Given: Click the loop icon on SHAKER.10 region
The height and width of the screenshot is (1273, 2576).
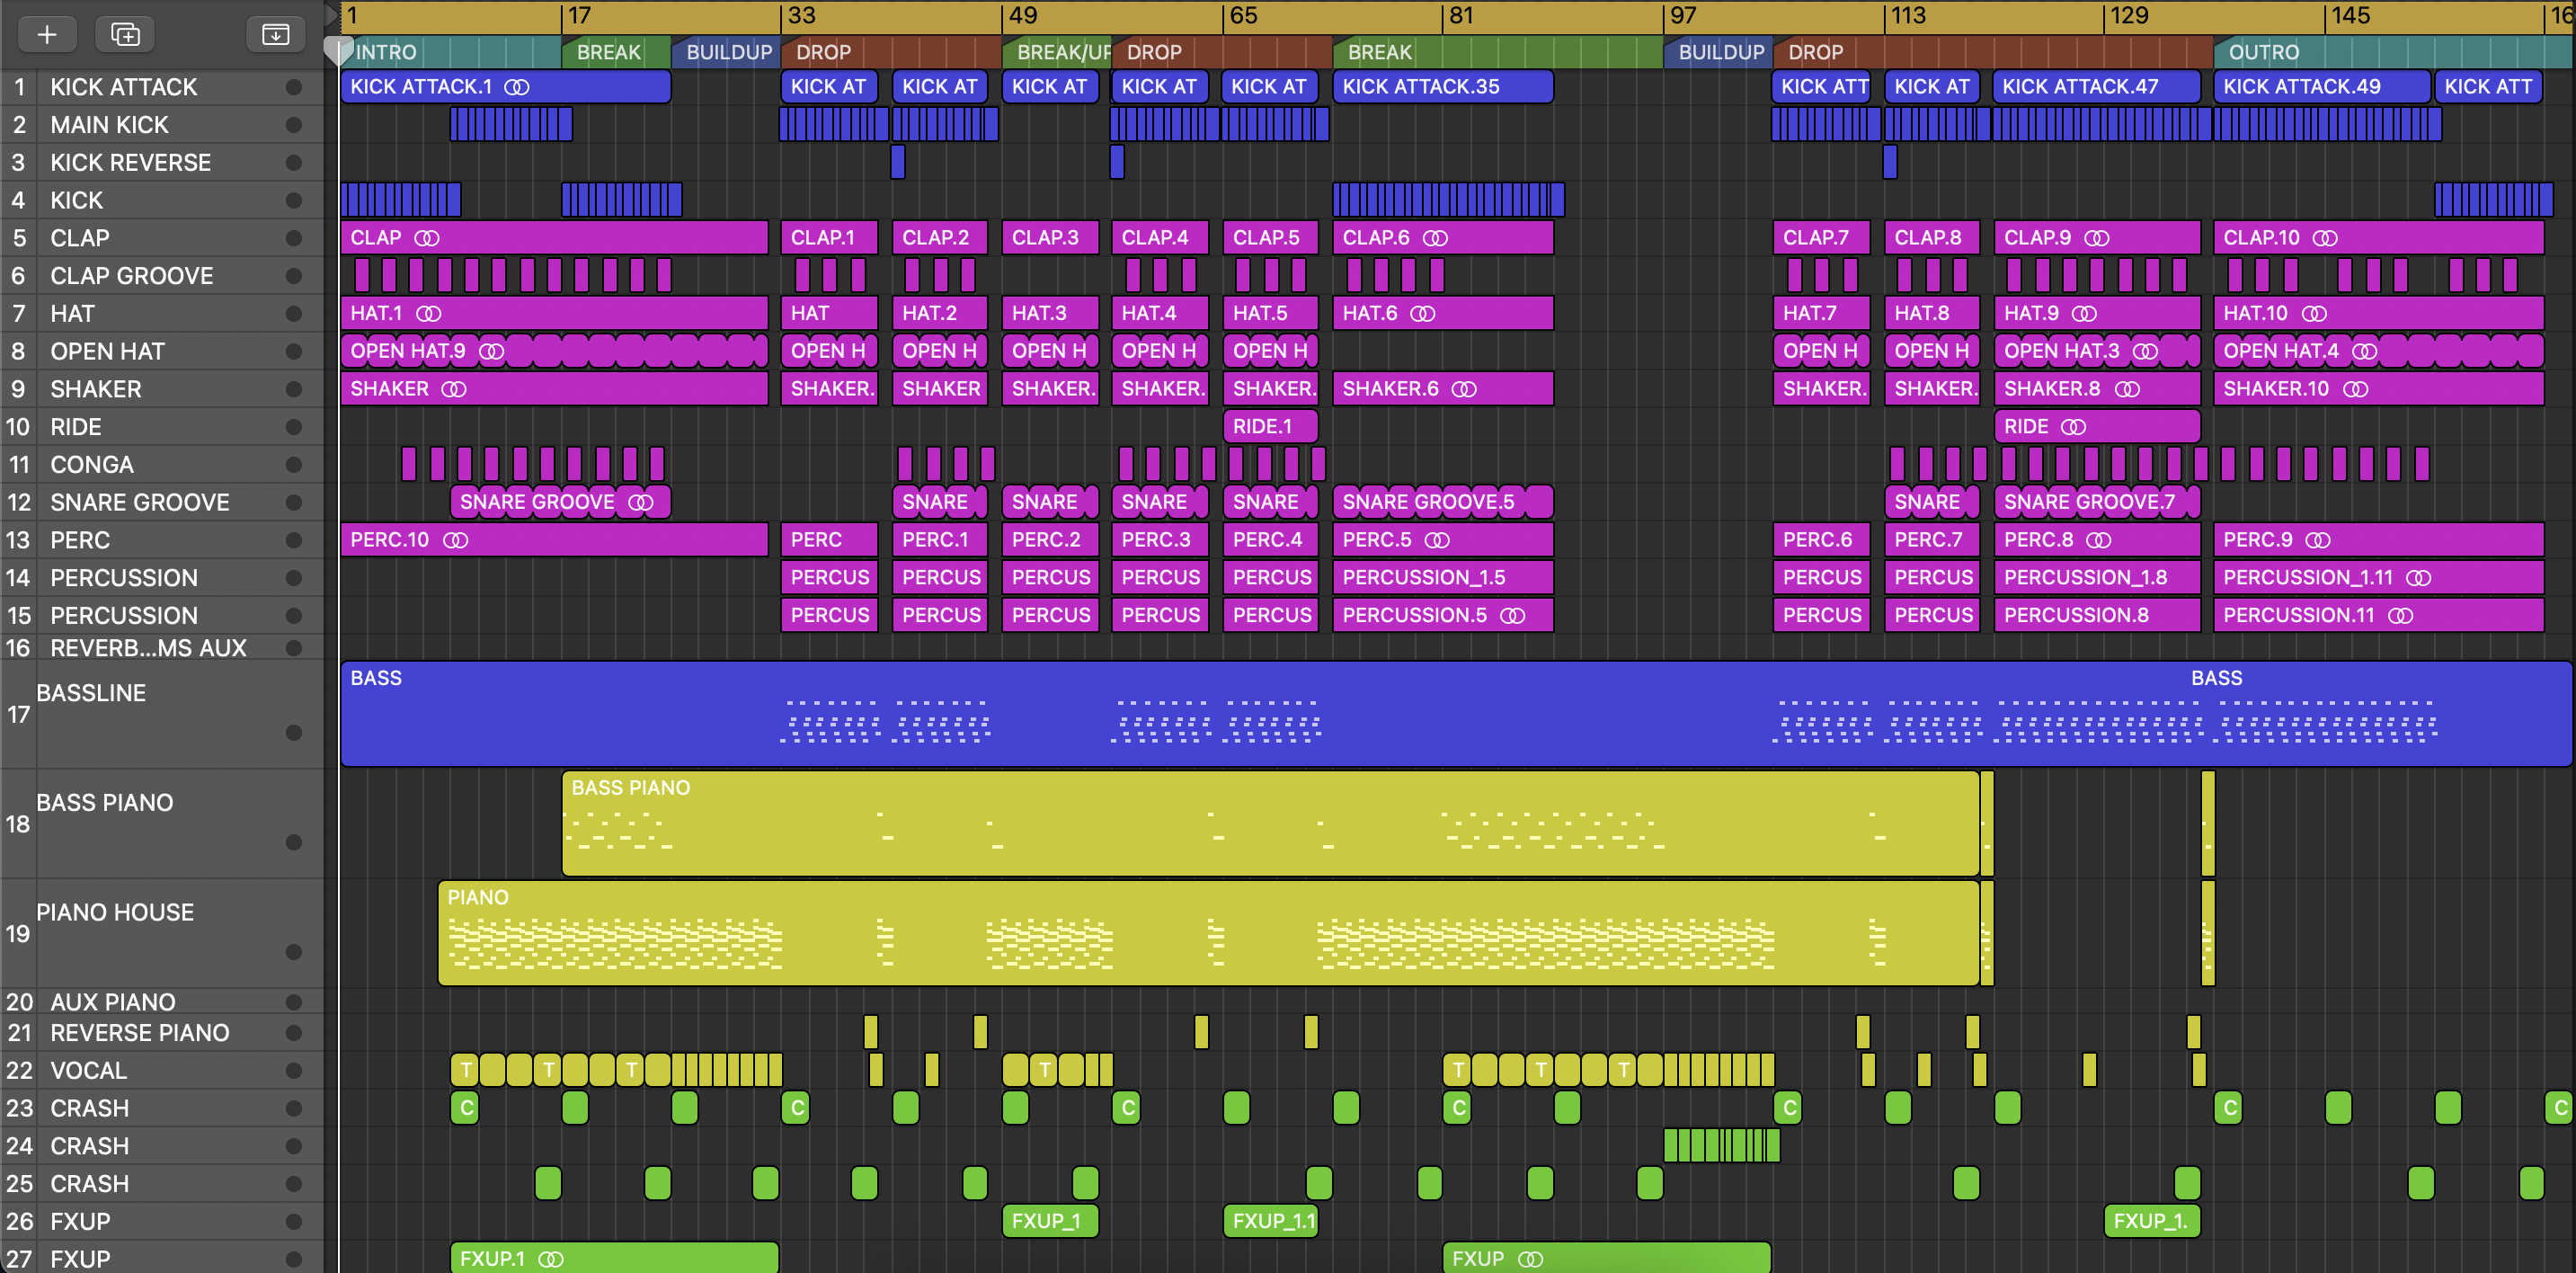Looking at the screenshot, I should tap(2355, 389).
